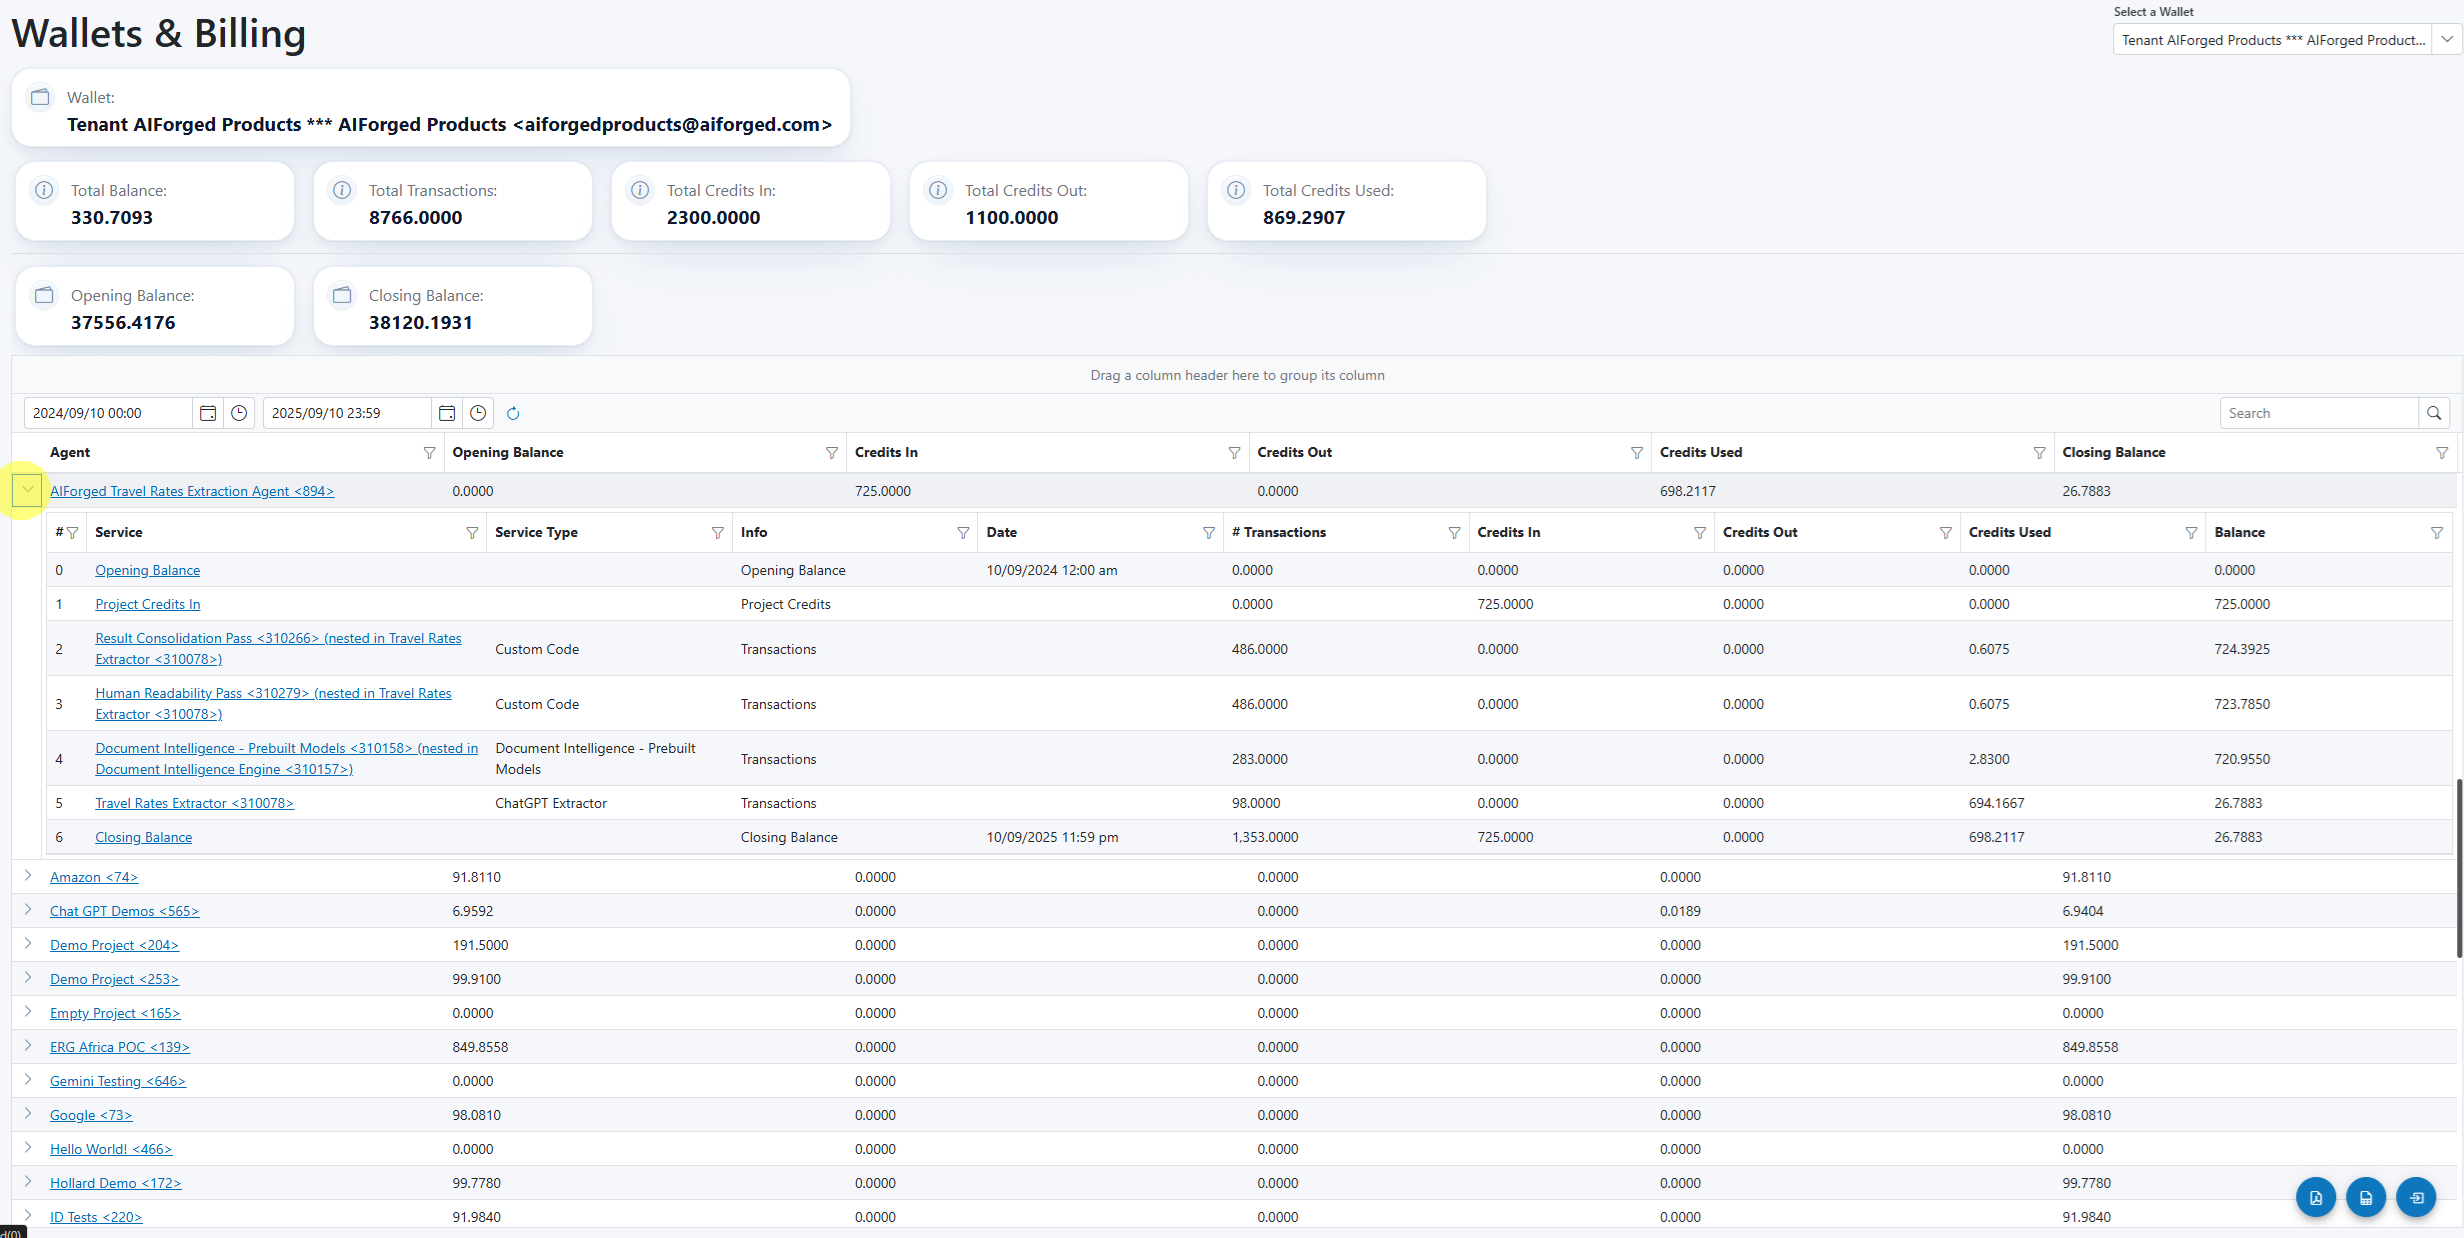Screen dimensions: 2464x1238
Task: Open AIForged Travel Rates Extraction Agent <894> link
Action: tap(192, 491)
